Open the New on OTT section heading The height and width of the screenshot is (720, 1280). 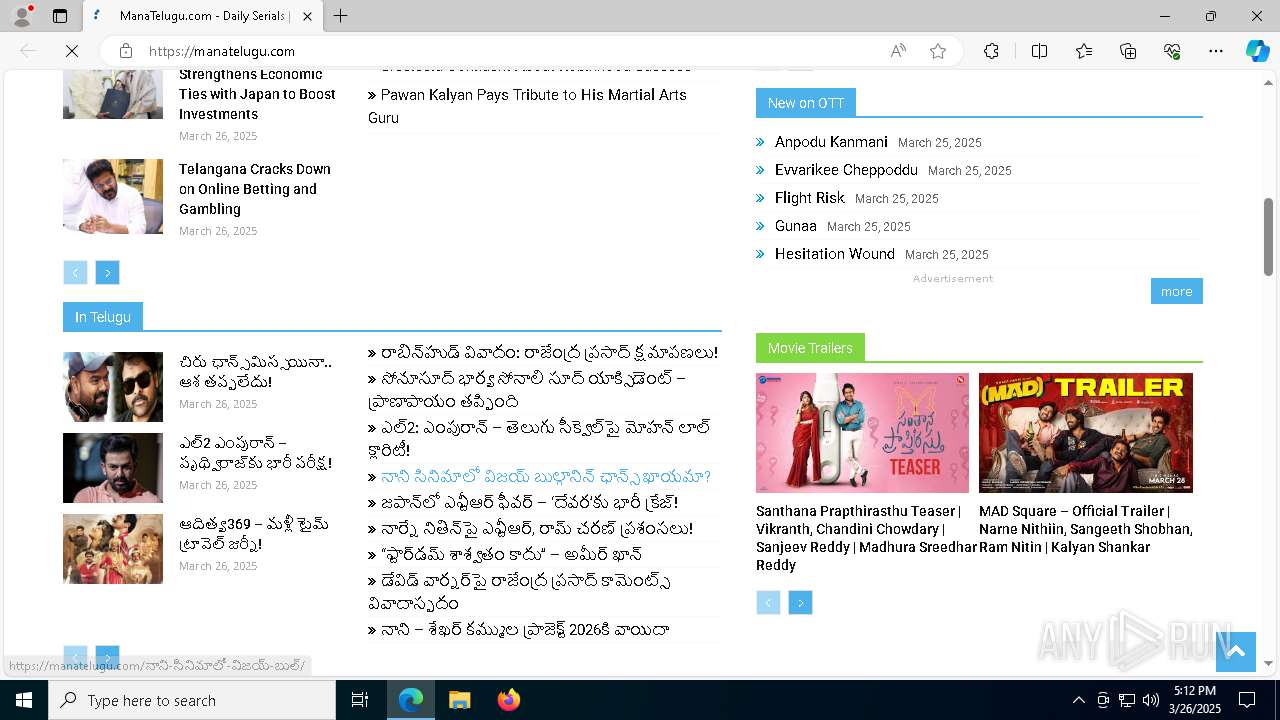[806, 103]
